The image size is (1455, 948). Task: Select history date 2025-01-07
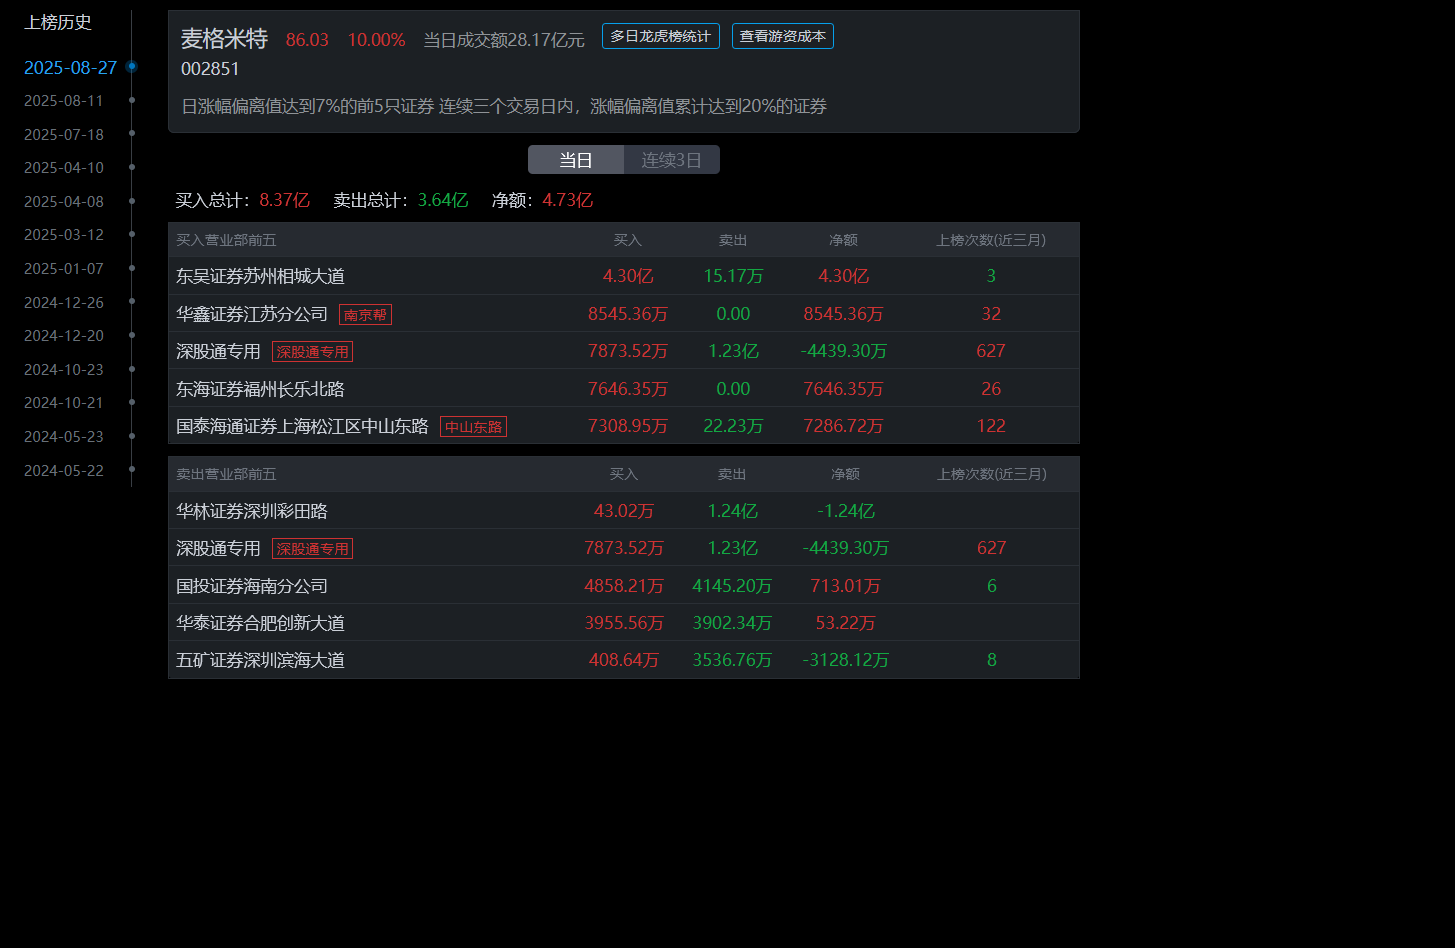[x=64, y=268]
